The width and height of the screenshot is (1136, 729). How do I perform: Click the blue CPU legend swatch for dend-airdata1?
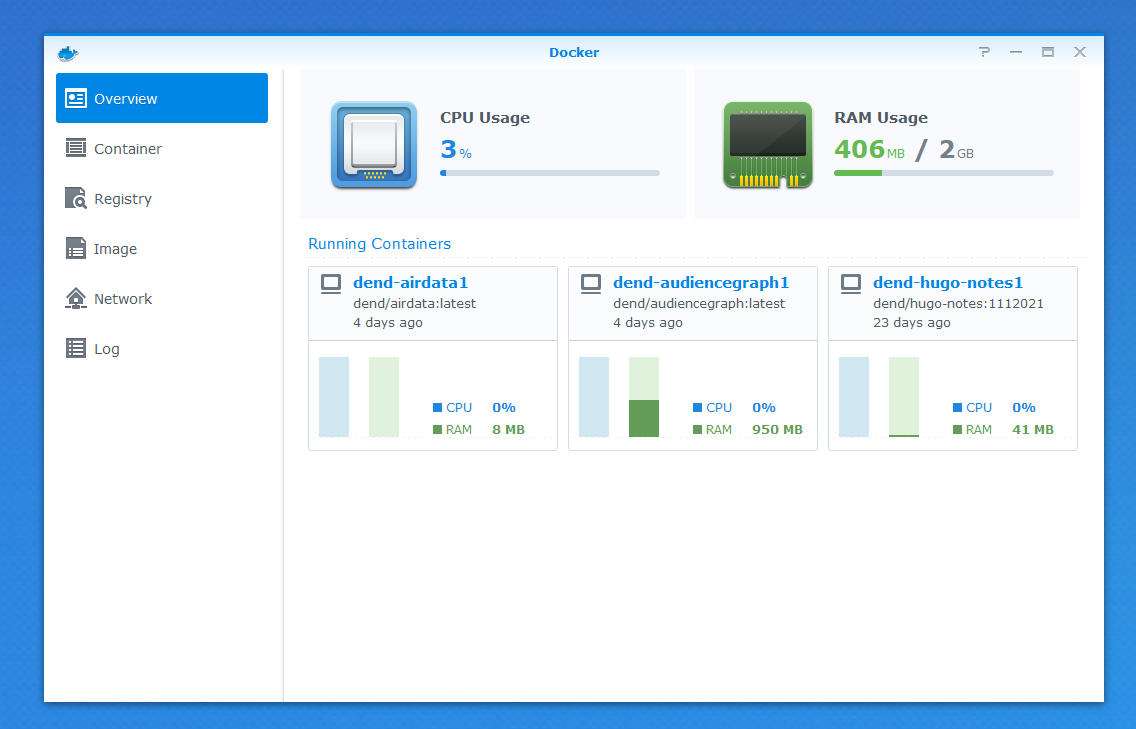click(437, 408)
